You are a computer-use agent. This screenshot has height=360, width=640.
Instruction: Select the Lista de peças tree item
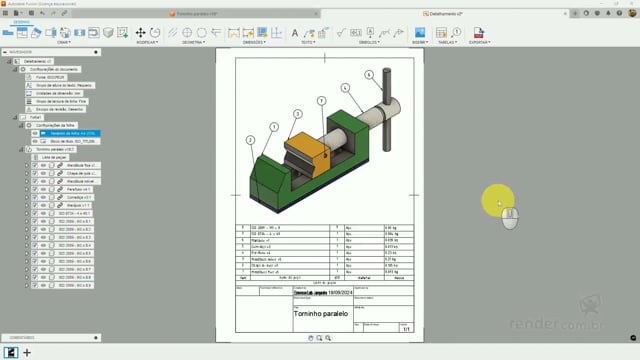pos(55,158)
